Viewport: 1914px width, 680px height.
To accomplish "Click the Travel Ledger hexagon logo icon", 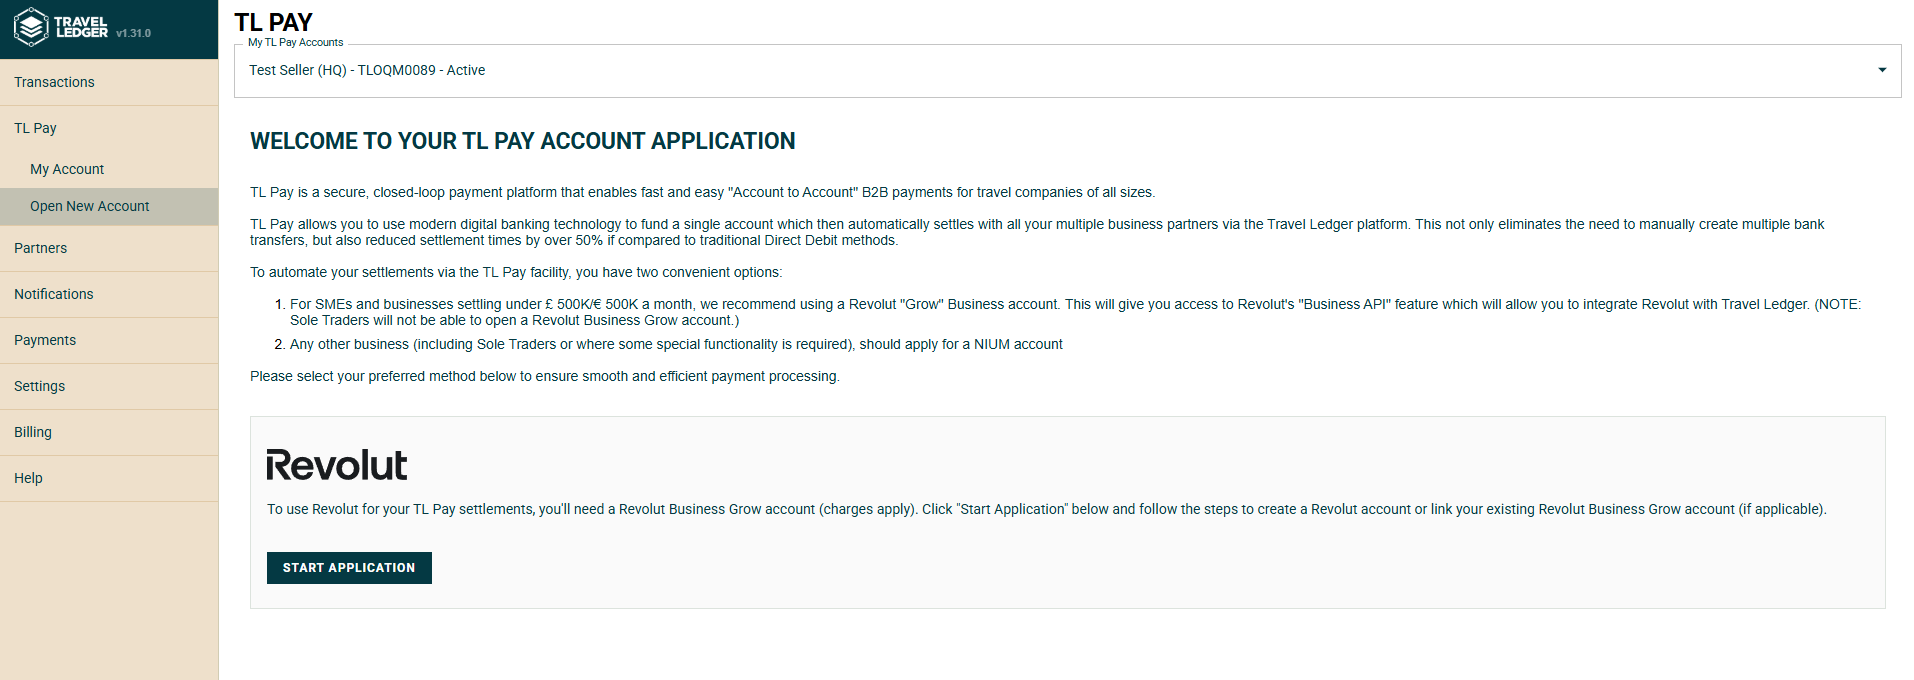I will [x=31, y=27].
